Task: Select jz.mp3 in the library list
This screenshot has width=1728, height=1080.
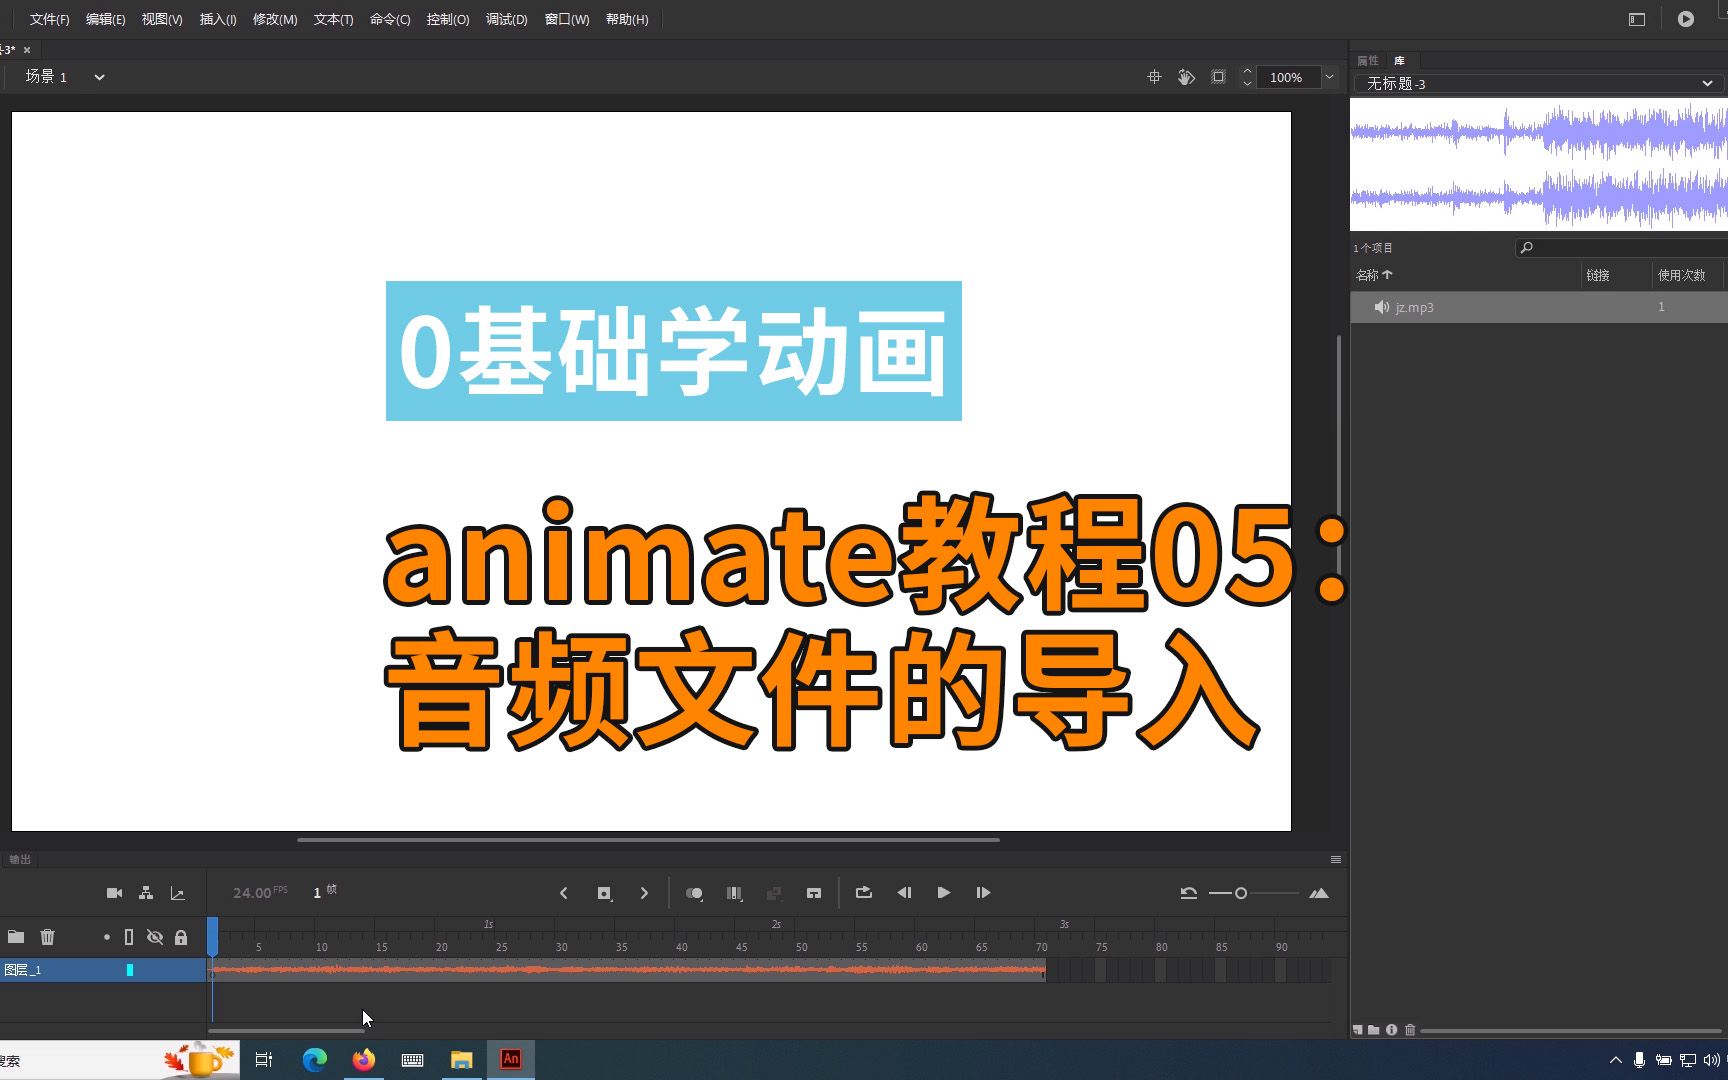Action: [x=1539, y=307]
